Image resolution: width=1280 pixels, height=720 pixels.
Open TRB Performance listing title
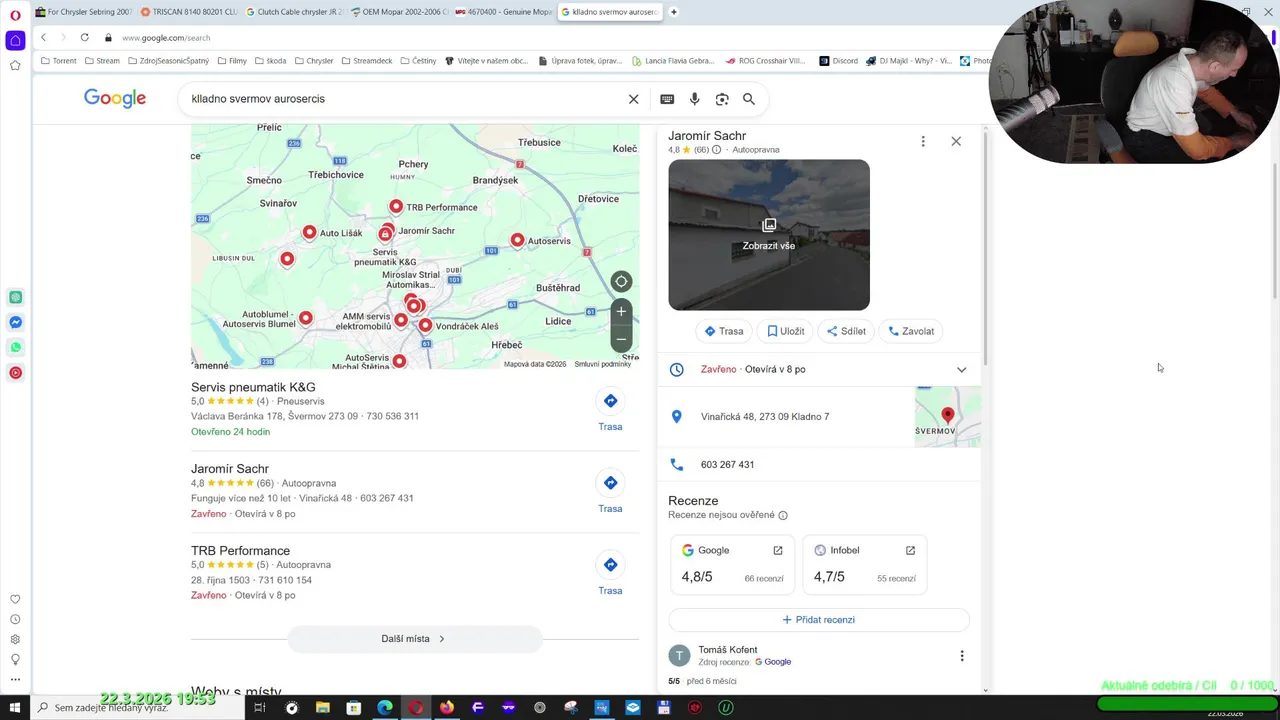pos(240,551)
